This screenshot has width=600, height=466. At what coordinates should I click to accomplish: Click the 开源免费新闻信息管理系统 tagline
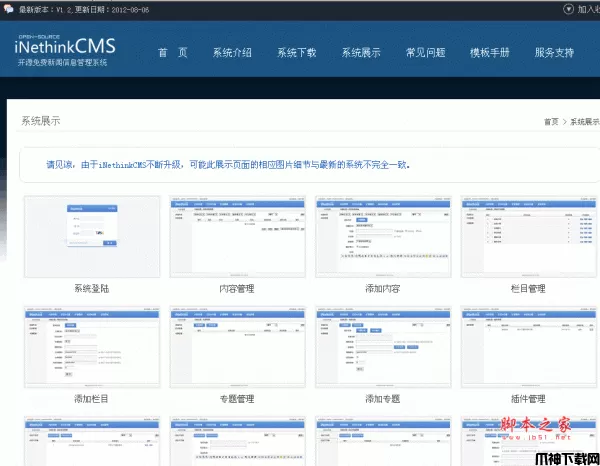62,62
